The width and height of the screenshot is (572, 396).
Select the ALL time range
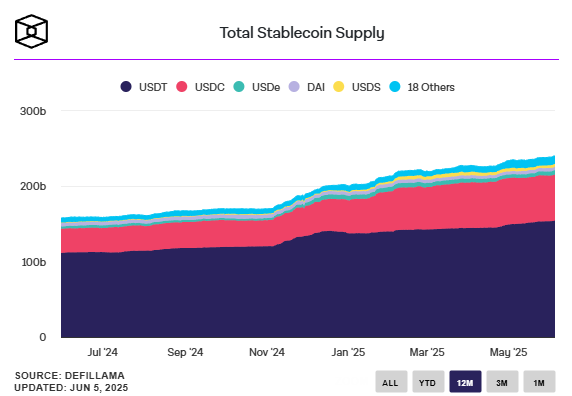click(391, 382)
